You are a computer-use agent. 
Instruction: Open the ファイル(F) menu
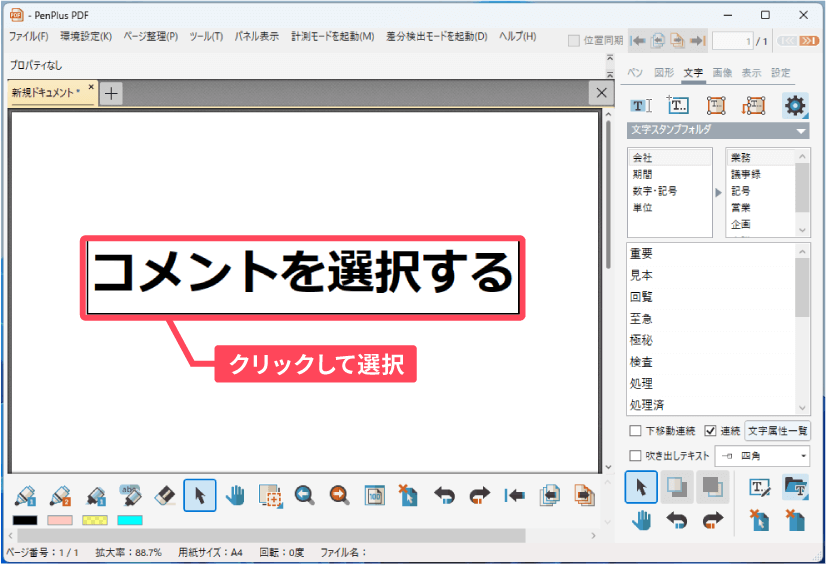[28, 36]
